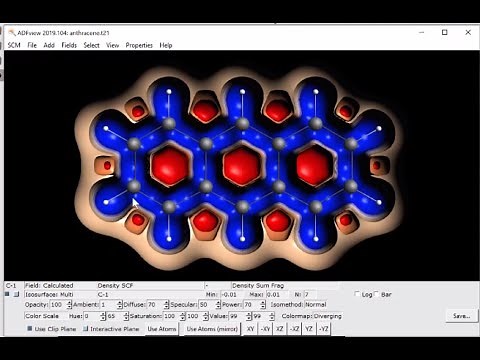Click the C-1 label left of Field: Calculated
This screenshot has width=480, height=360.
[11, 286]
